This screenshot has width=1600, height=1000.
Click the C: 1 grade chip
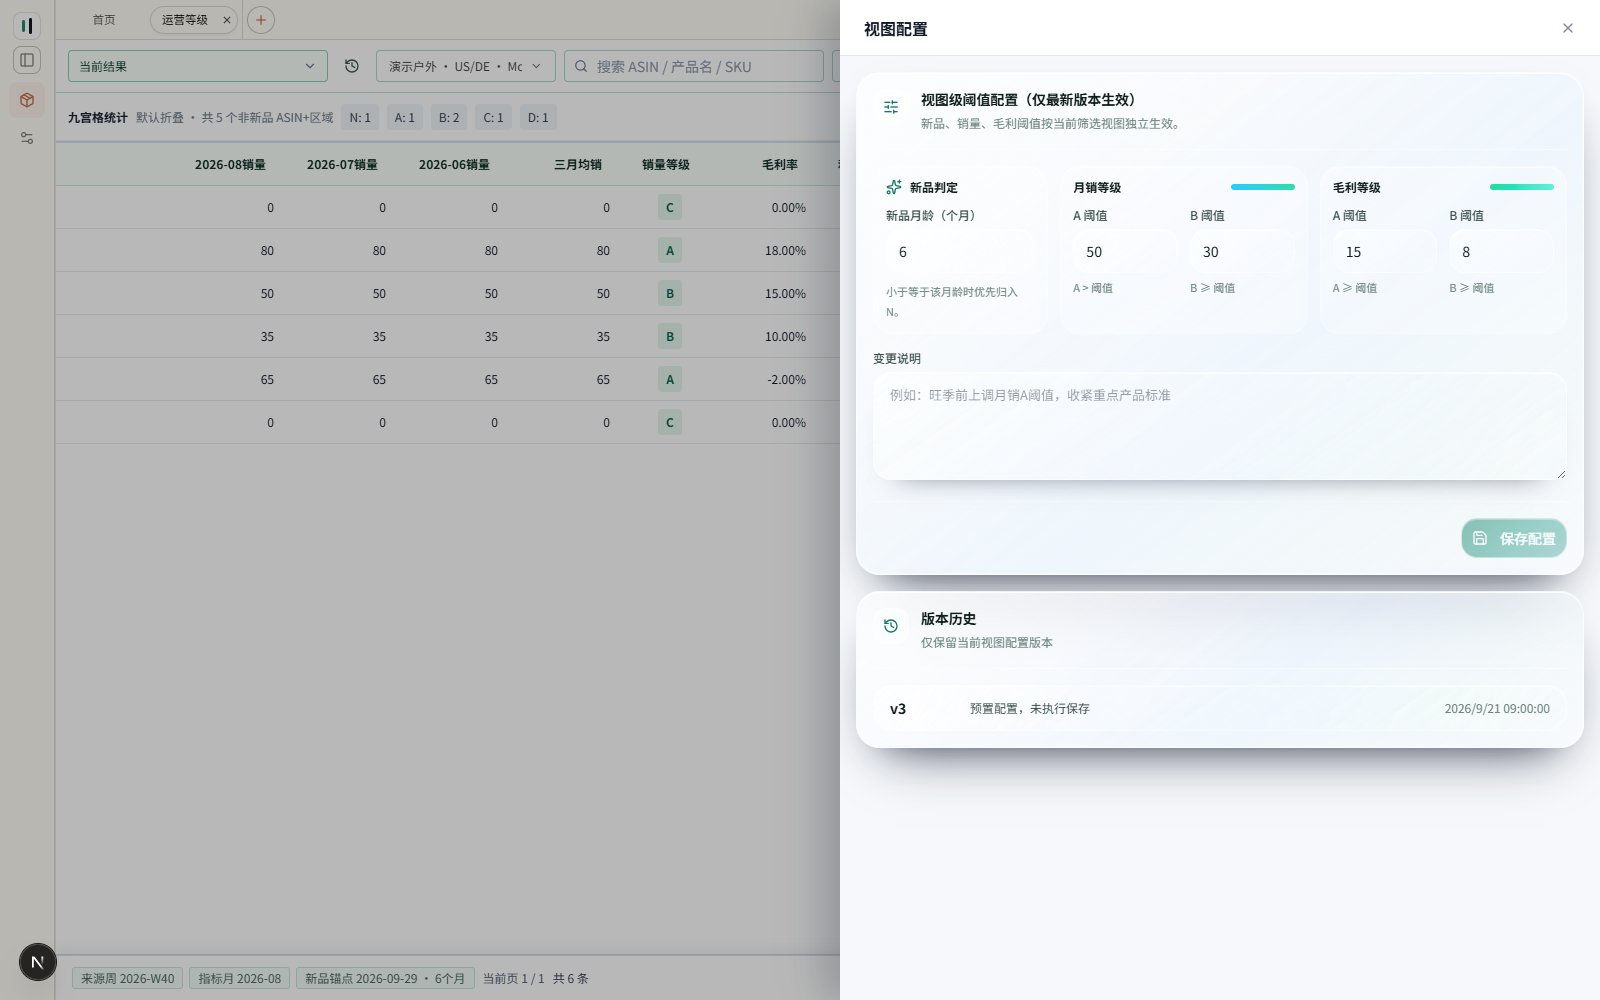click(493, 117)
